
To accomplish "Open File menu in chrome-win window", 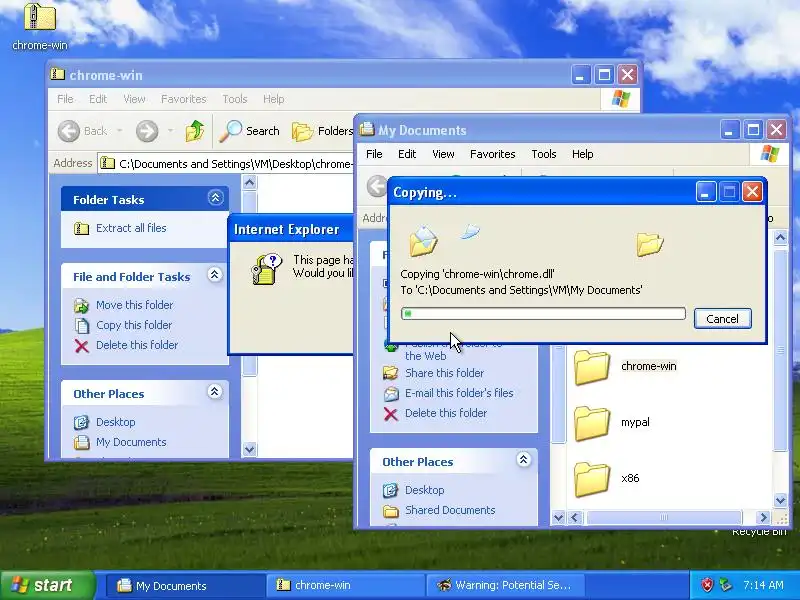I will coord(65,99).
